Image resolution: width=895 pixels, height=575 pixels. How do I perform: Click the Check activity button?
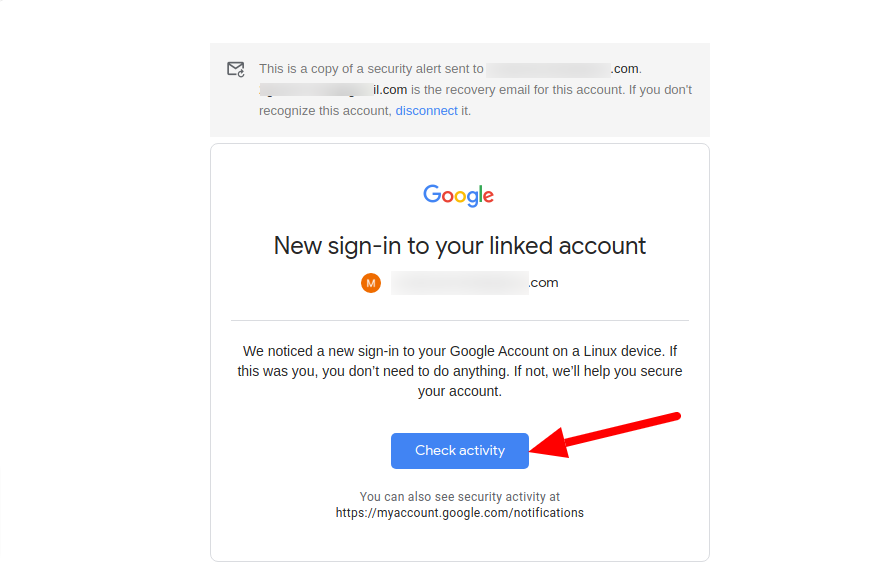click(459, 451)
